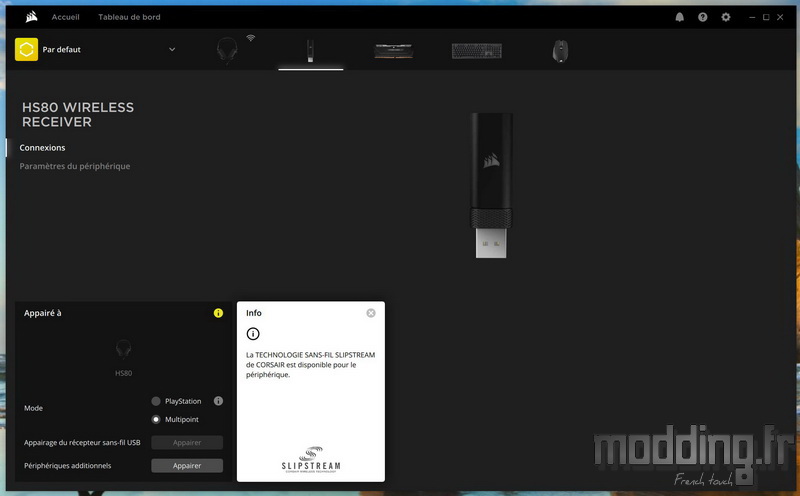Screen dimensions: 800x496
Task: Click the Mode label
Action: (33, 408)
